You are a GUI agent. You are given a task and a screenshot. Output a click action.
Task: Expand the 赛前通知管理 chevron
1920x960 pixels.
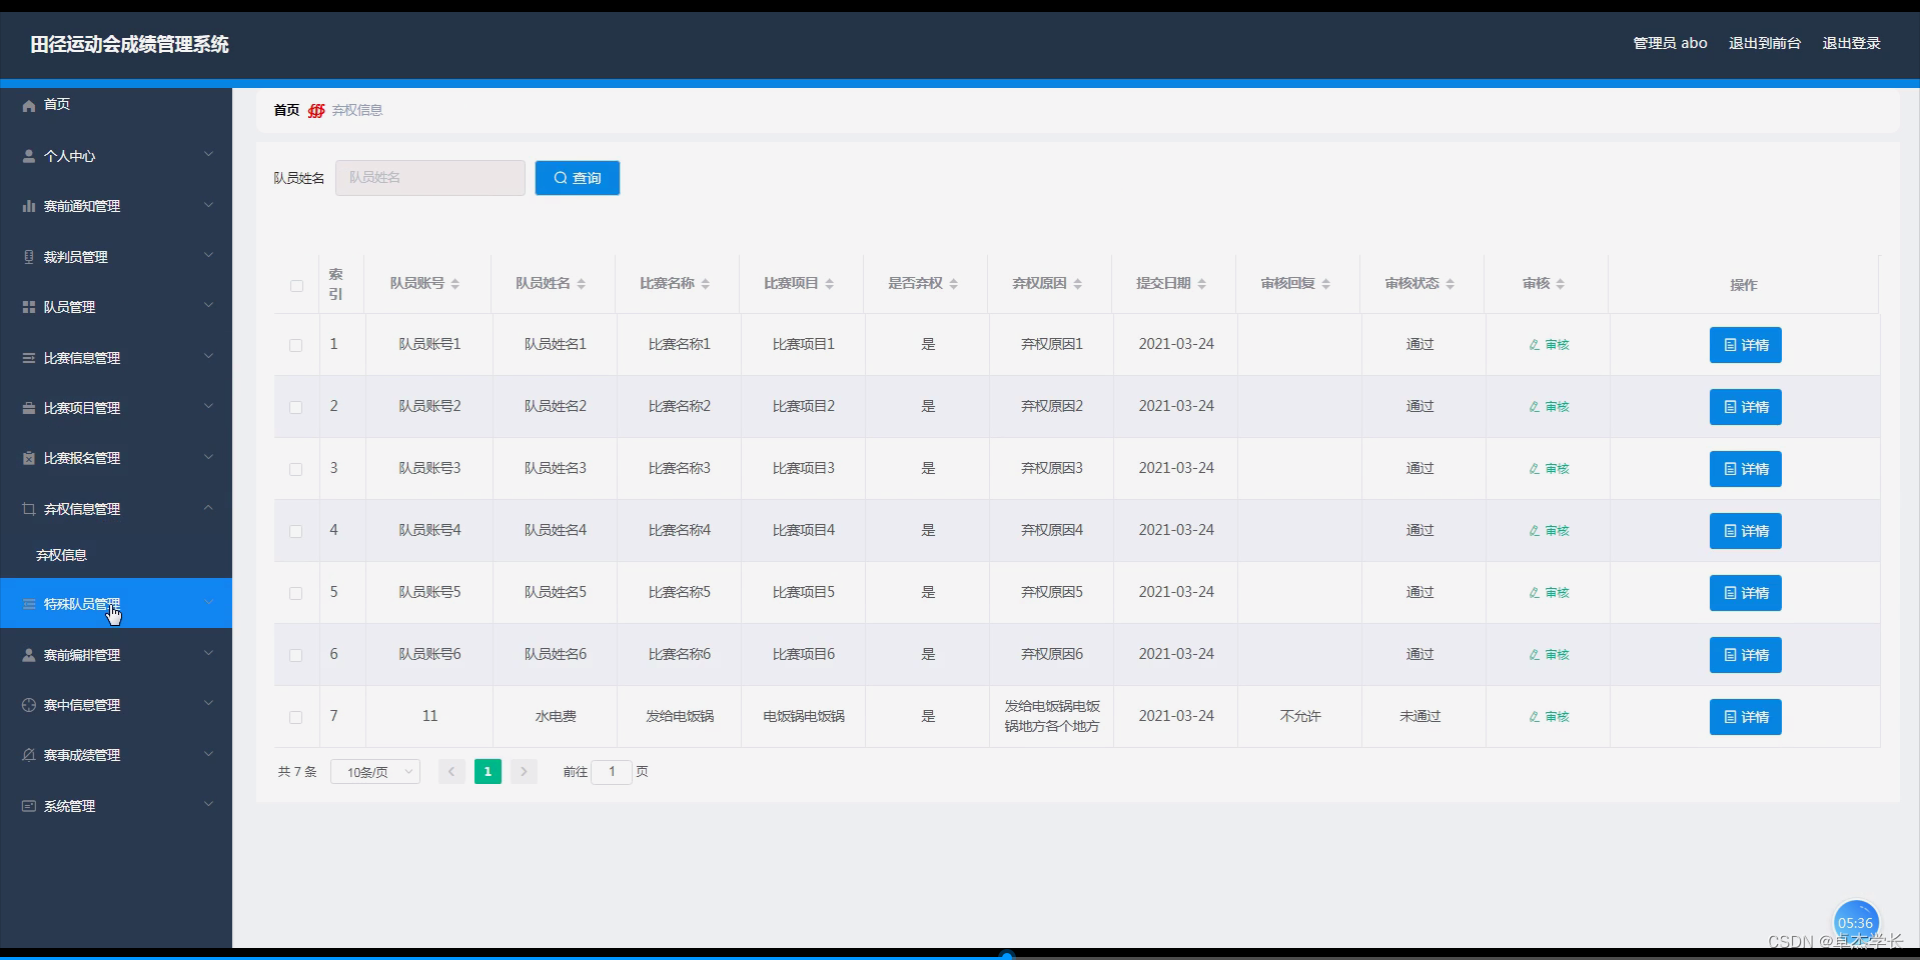click(x=208, y=205)
